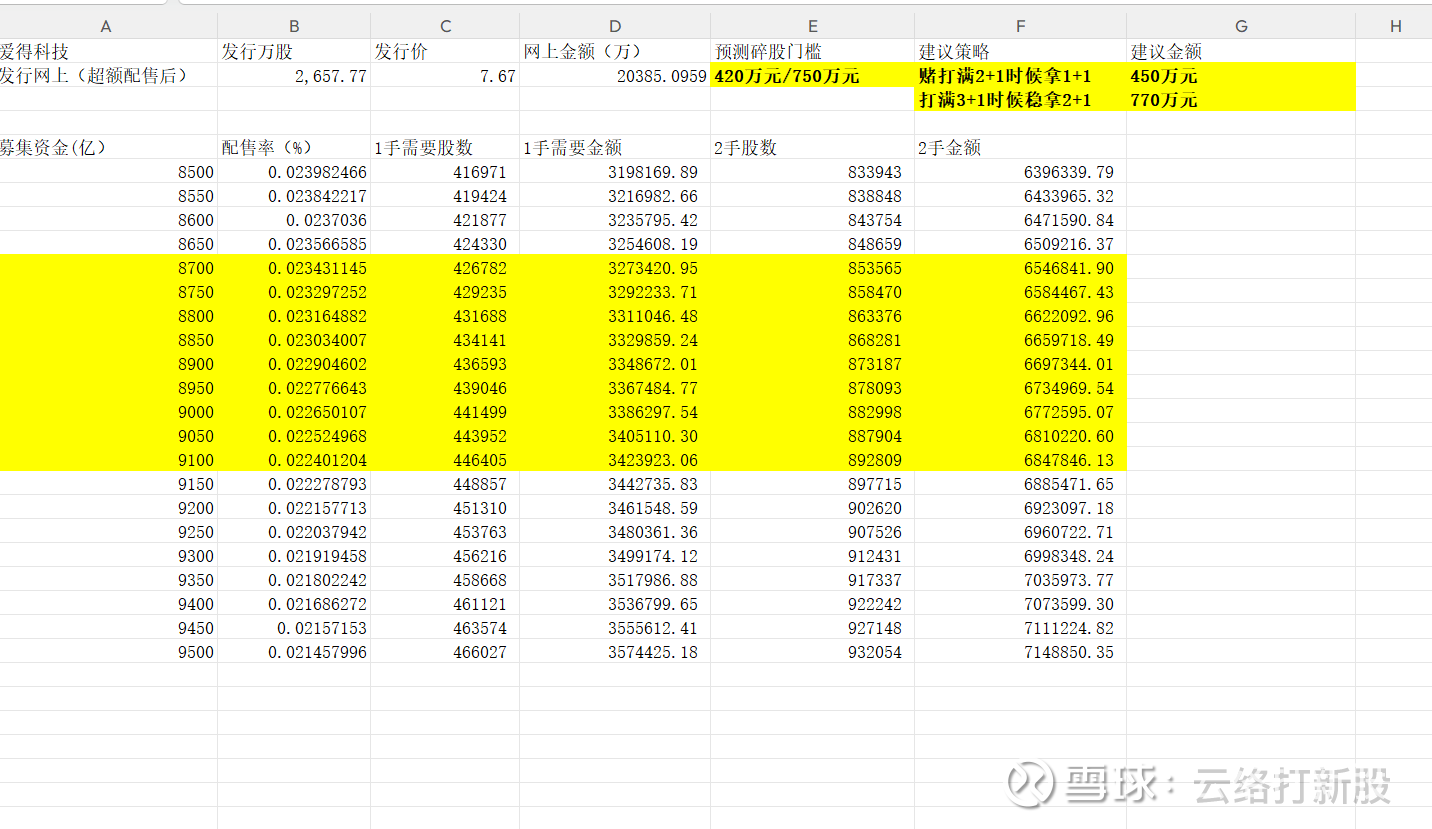
Task: Select column D header
Action: 615,27
